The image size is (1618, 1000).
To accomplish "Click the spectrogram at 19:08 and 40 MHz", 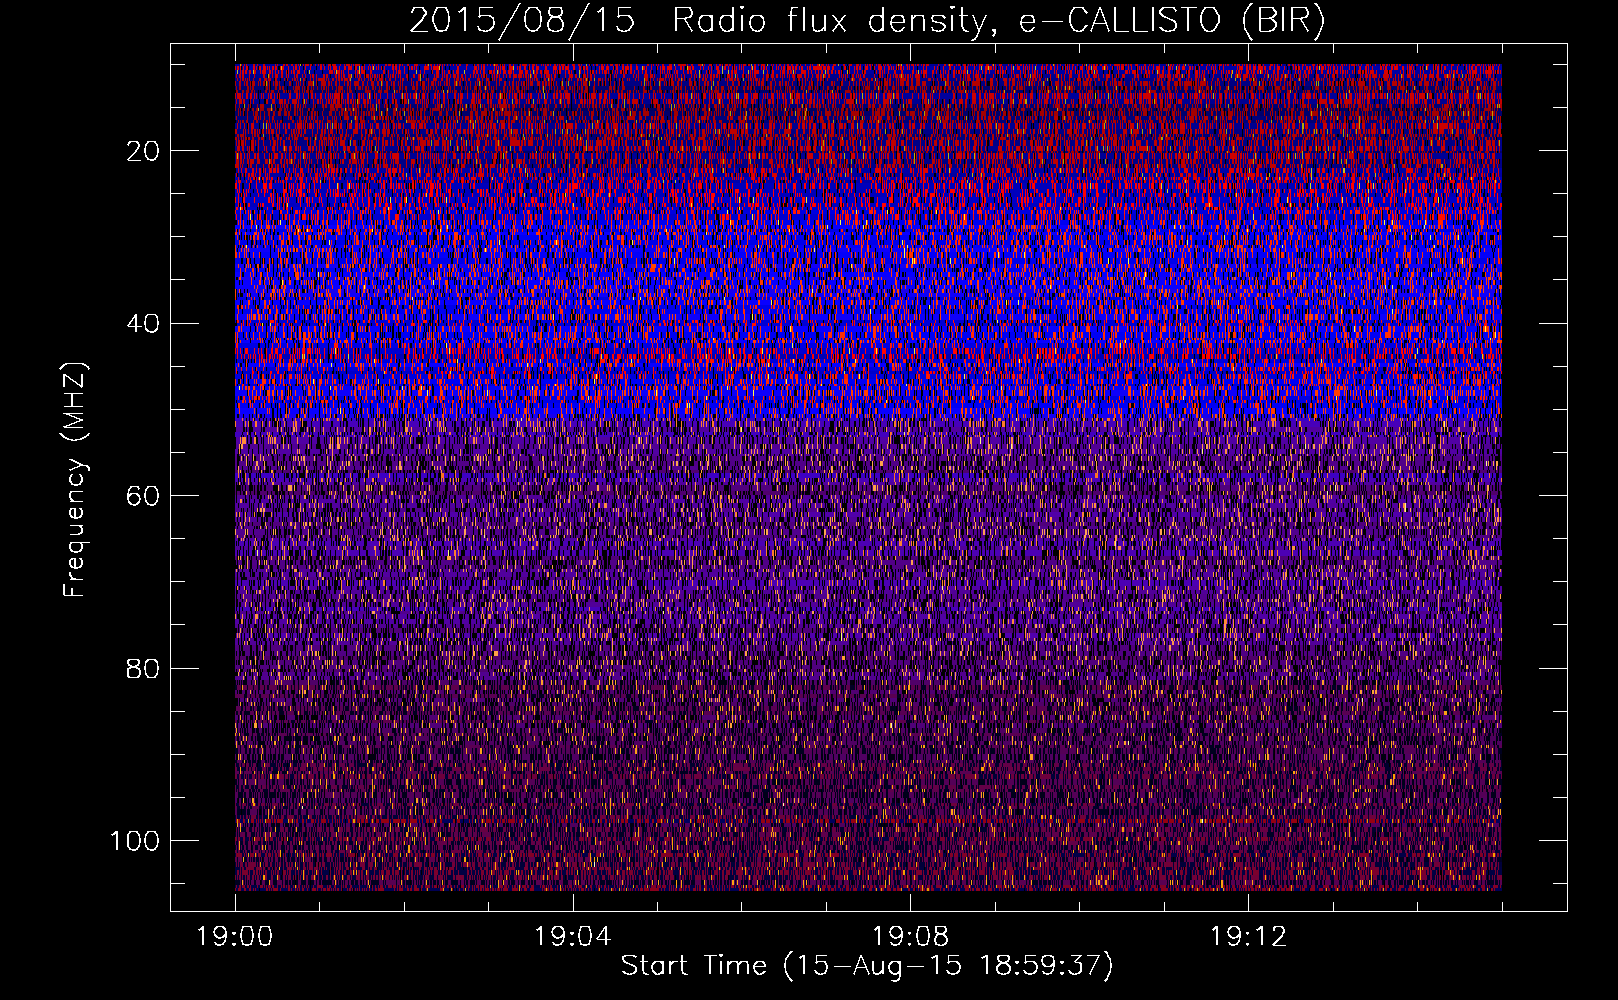I will 910,323.
